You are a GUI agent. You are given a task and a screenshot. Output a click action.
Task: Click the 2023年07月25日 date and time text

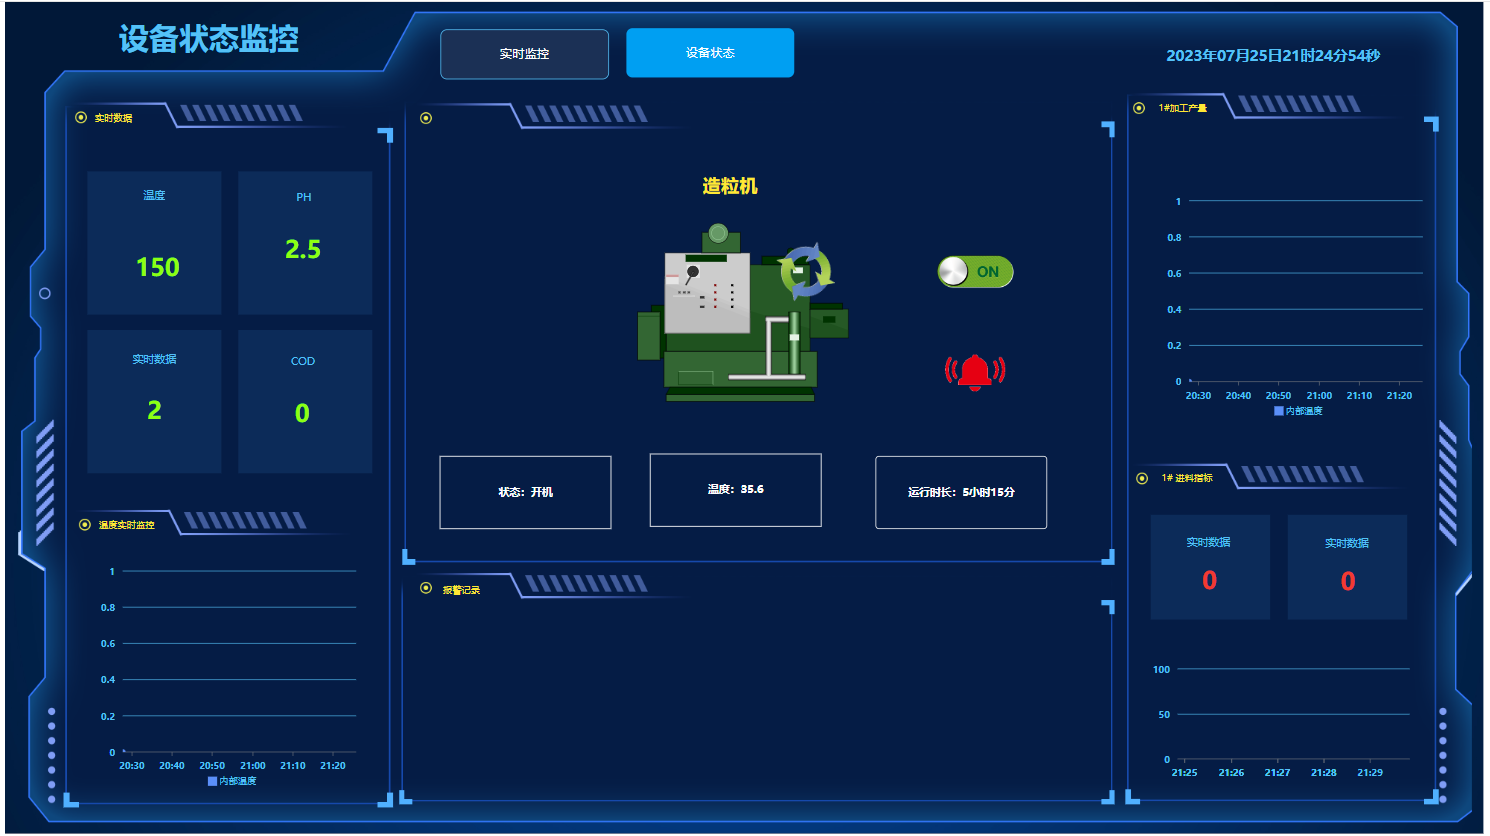[x=1273, y=56]
